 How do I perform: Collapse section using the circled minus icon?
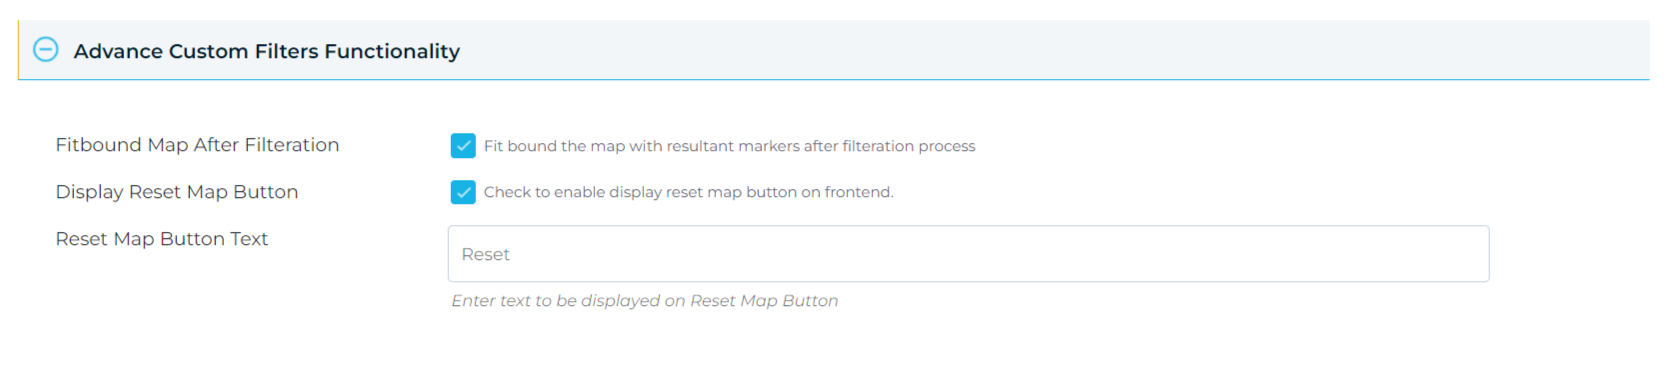click(x=46, y=50)
